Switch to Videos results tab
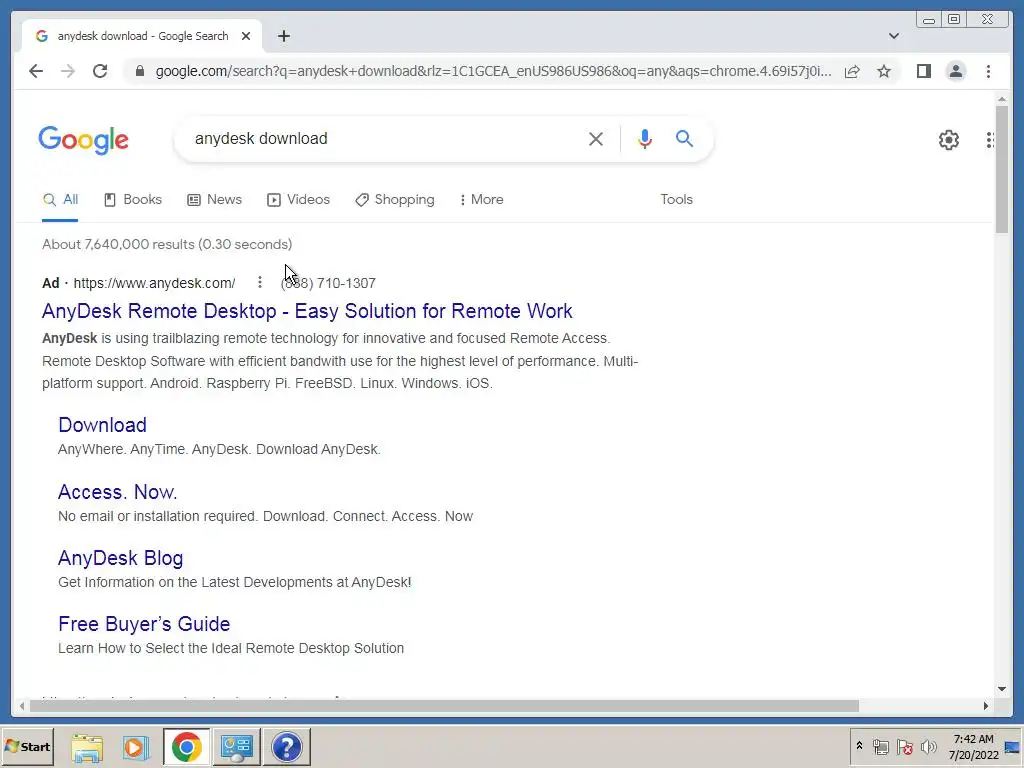The height and width of the screenshot is (768, 1024). click(x=298, y=200)
